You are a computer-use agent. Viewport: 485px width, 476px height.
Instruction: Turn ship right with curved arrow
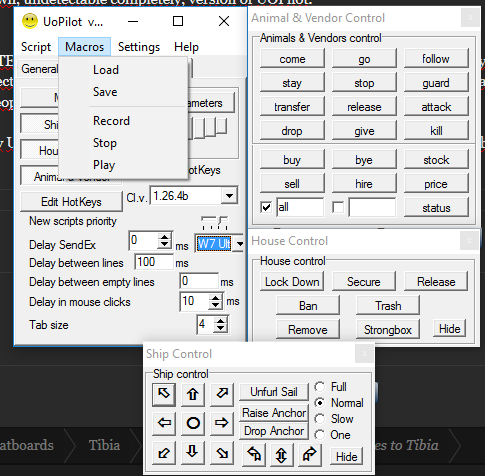point(310,455)
